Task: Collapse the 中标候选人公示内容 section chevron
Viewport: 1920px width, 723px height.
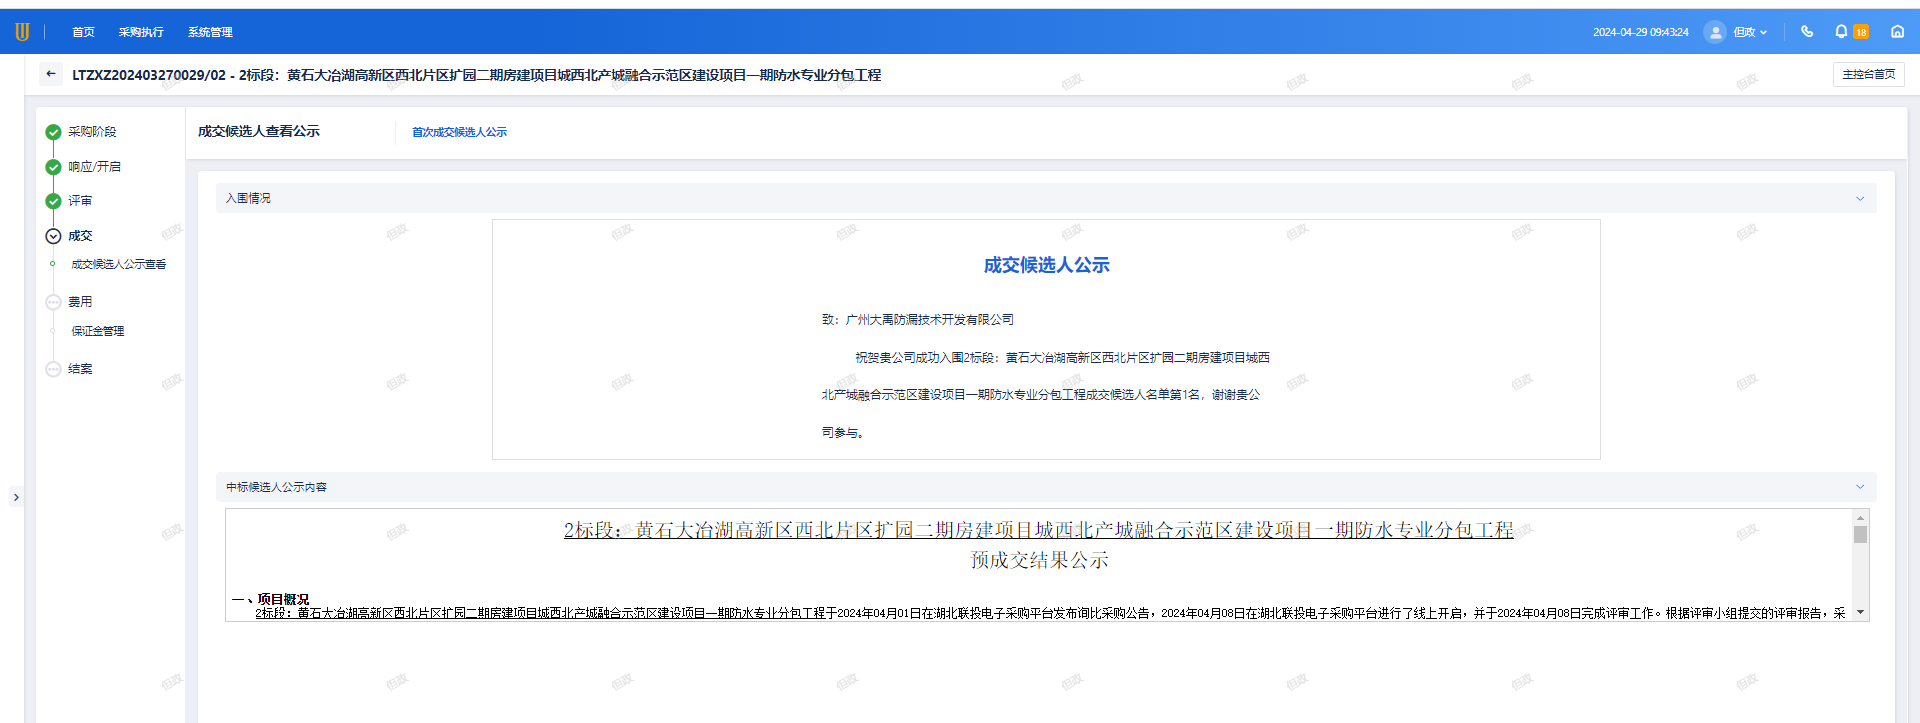Action: tap(1860, 487)
